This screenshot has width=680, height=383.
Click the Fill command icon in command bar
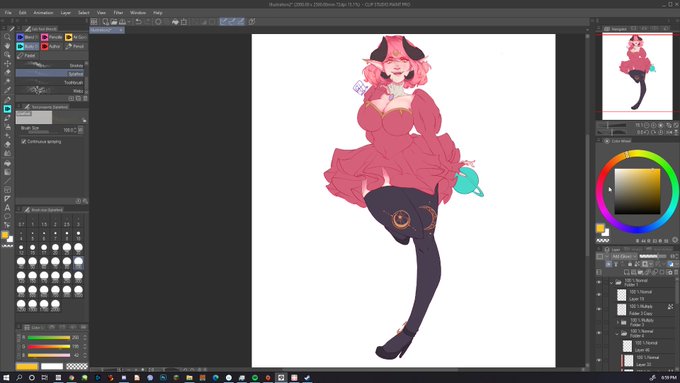coord(175,22)
